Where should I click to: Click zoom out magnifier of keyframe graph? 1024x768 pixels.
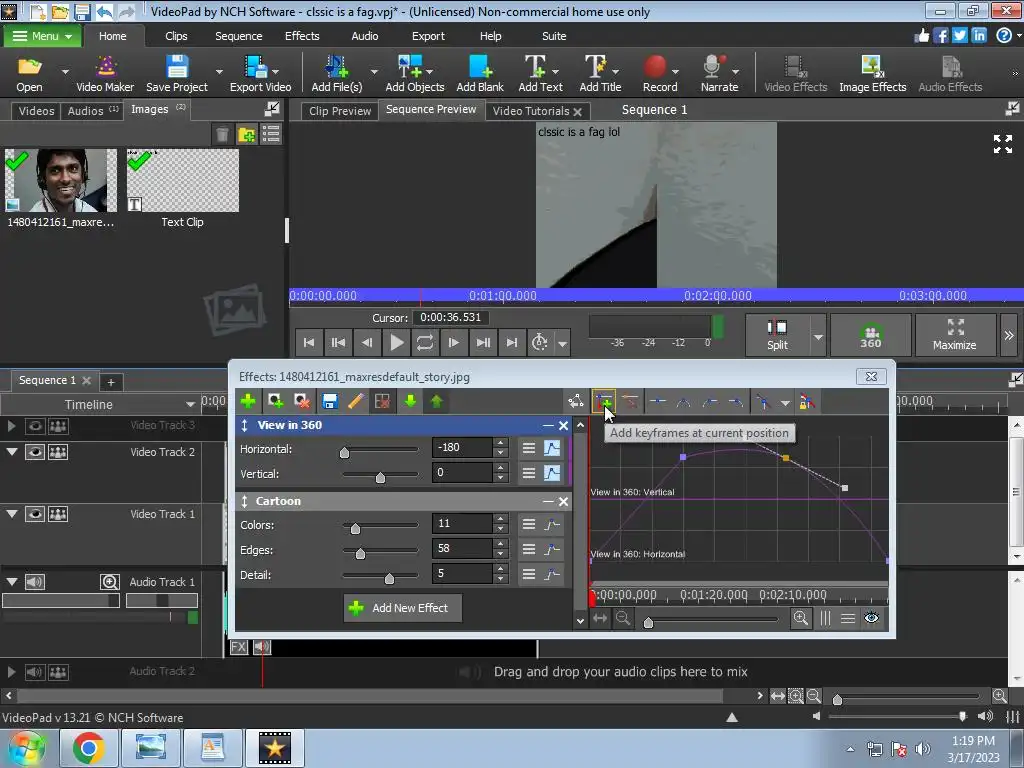click(x=623, y=618)
